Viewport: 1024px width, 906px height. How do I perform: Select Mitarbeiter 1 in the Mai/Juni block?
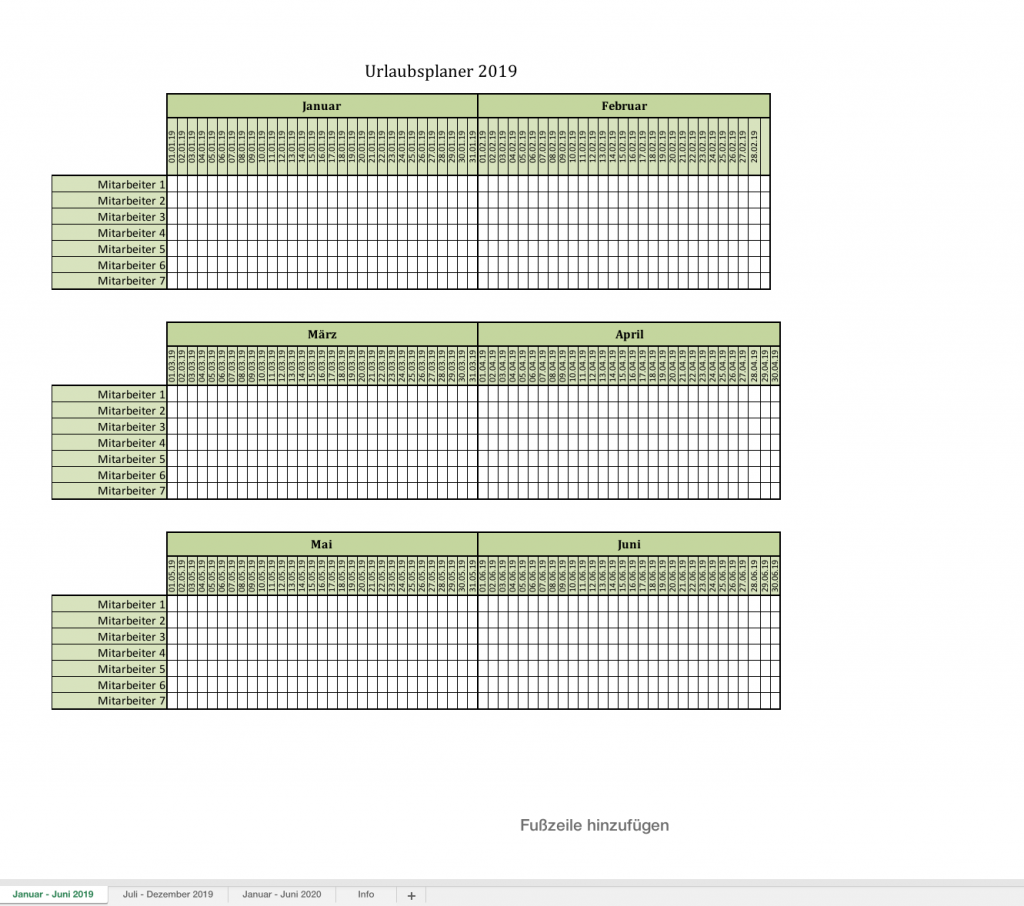(109, 604)
